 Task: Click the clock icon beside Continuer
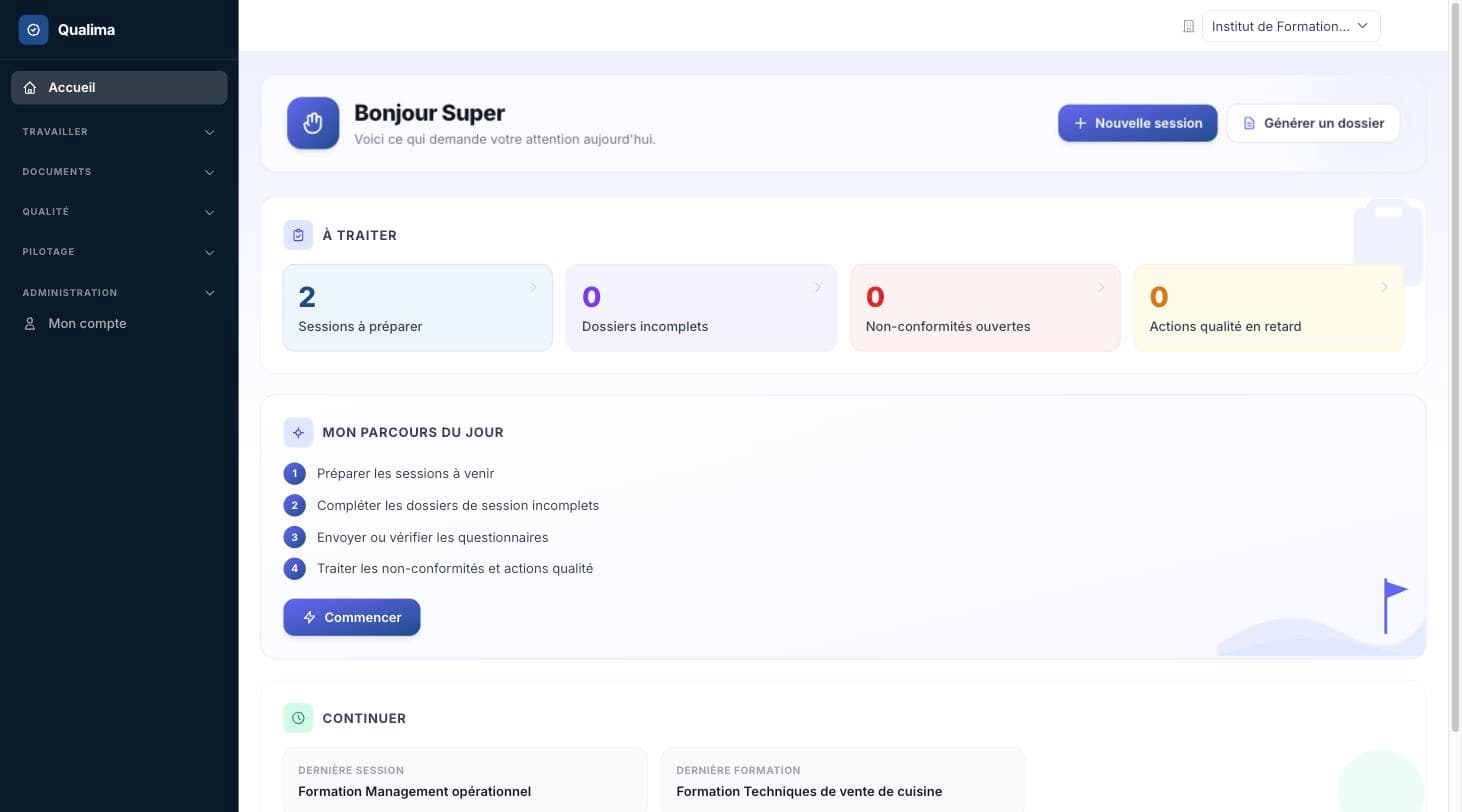[x=298, y=718]
